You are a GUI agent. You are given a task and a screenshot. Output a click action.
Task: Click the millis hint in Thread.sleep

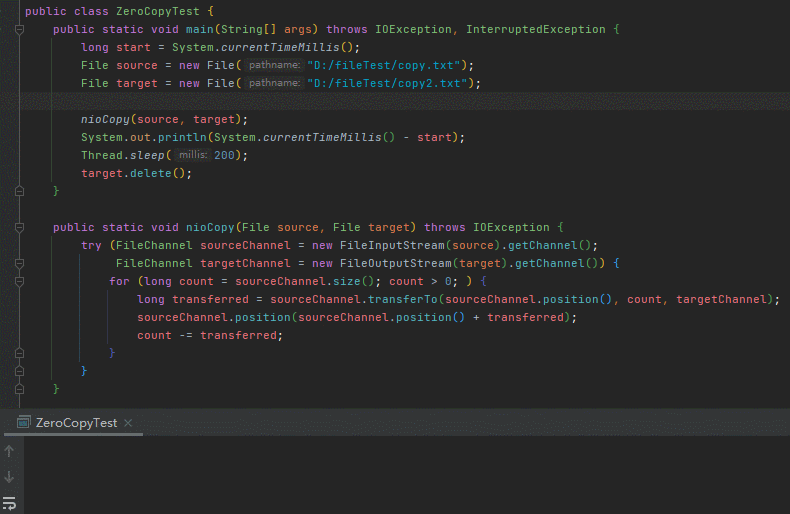192,155
